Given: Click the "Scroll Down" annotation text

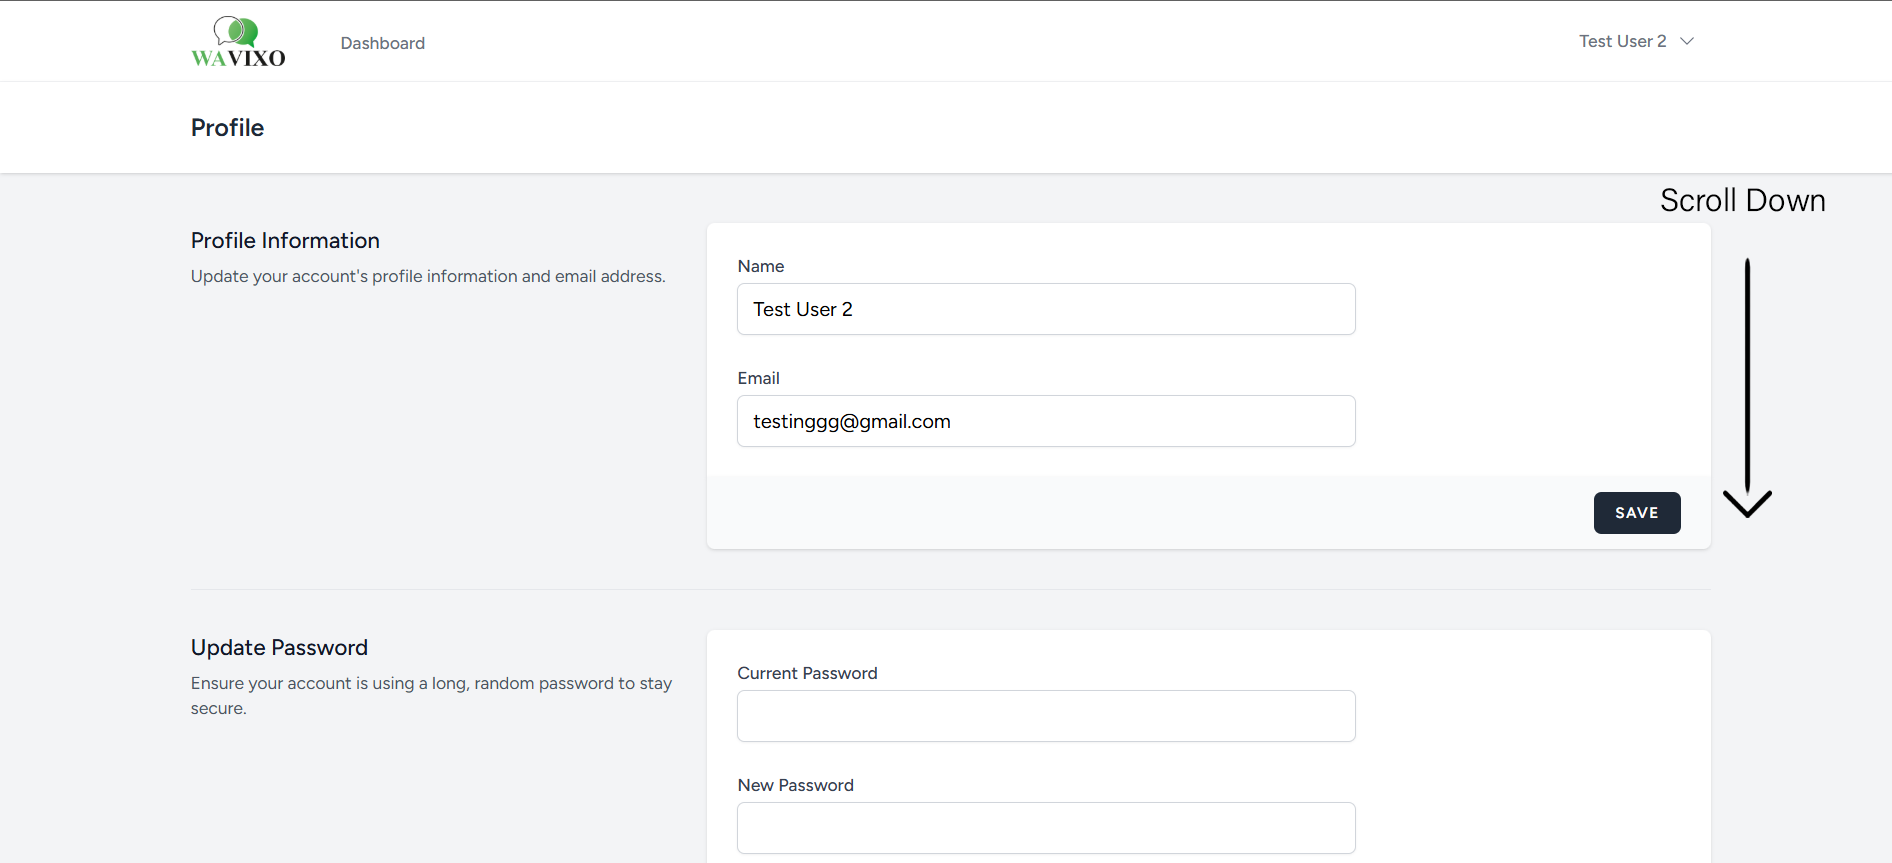Looking at the screenshot, I should [x=1742, y=200].
